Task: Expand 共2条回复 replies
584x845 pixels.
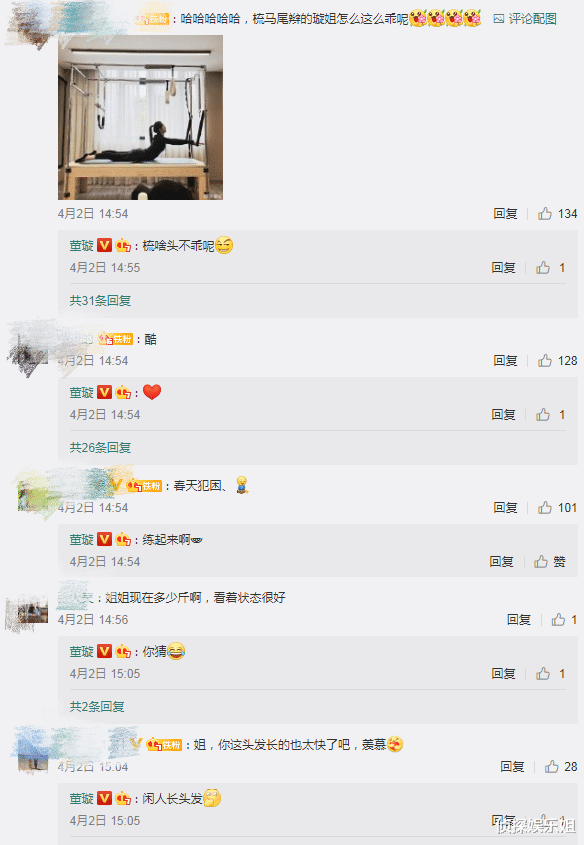Action: tap(97, 707)
